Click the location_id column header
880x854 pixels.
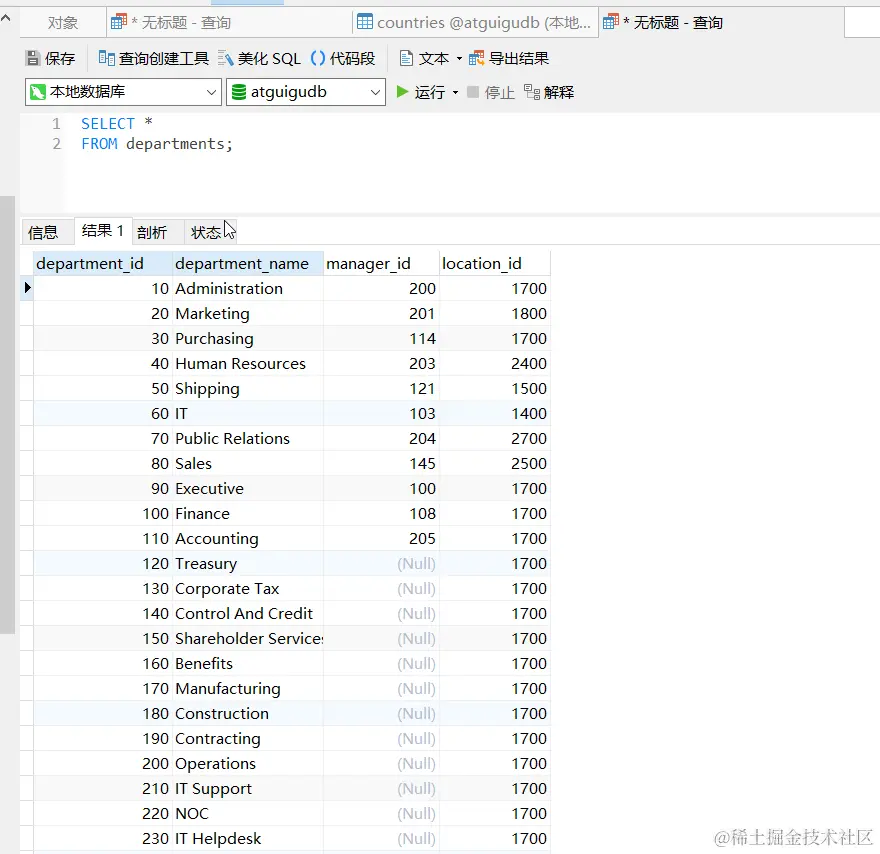(x=494, y=264)
